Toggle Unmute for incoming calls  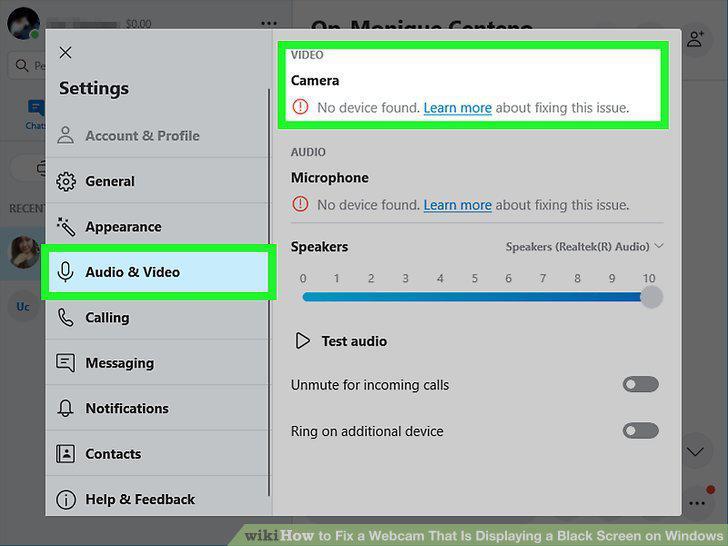click(x=640, y=384)
